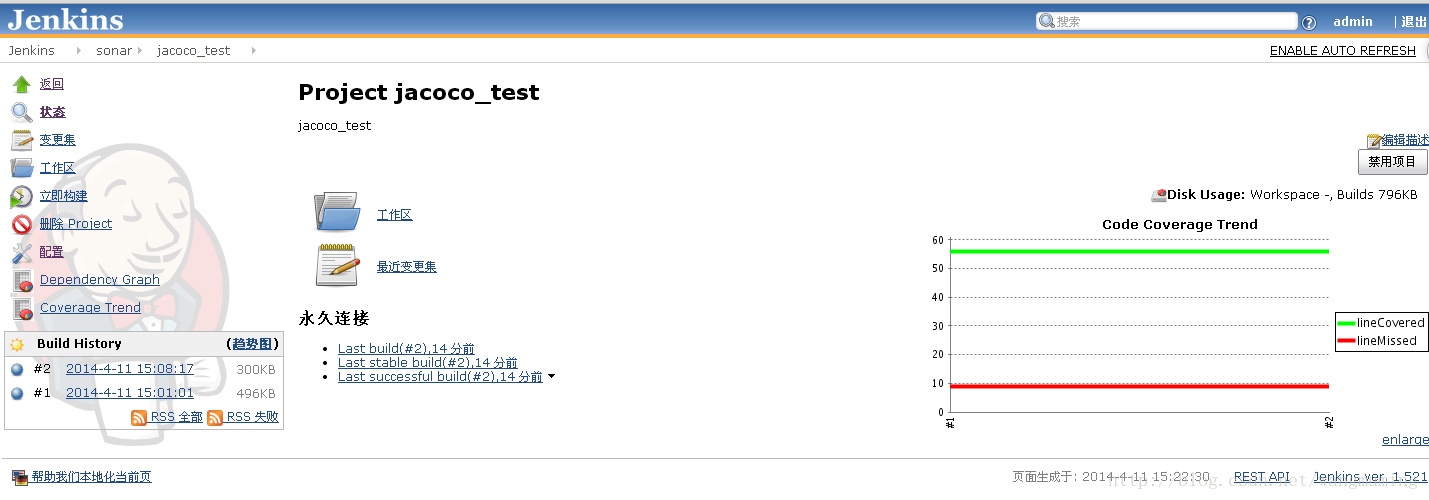The height and width of the screenshot is (500, 1429).
Task: Open 配置 sidebar link
Action: click(x=52, y=252)
